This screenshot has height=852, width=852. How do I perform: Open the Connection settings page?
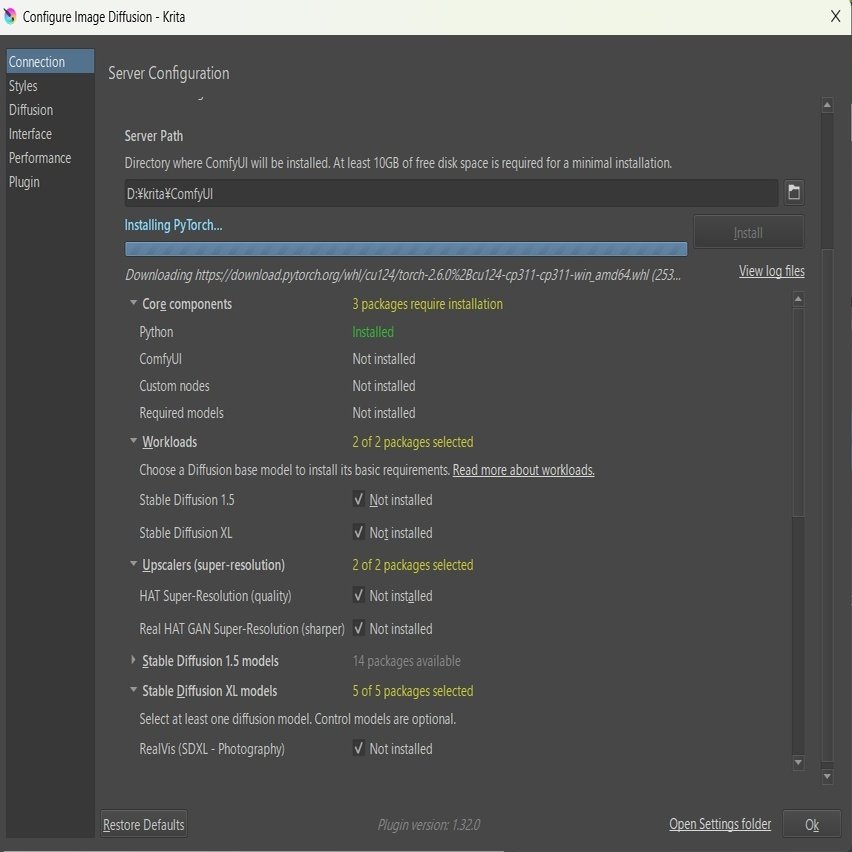pyautogui.click(x=50, y=61)
